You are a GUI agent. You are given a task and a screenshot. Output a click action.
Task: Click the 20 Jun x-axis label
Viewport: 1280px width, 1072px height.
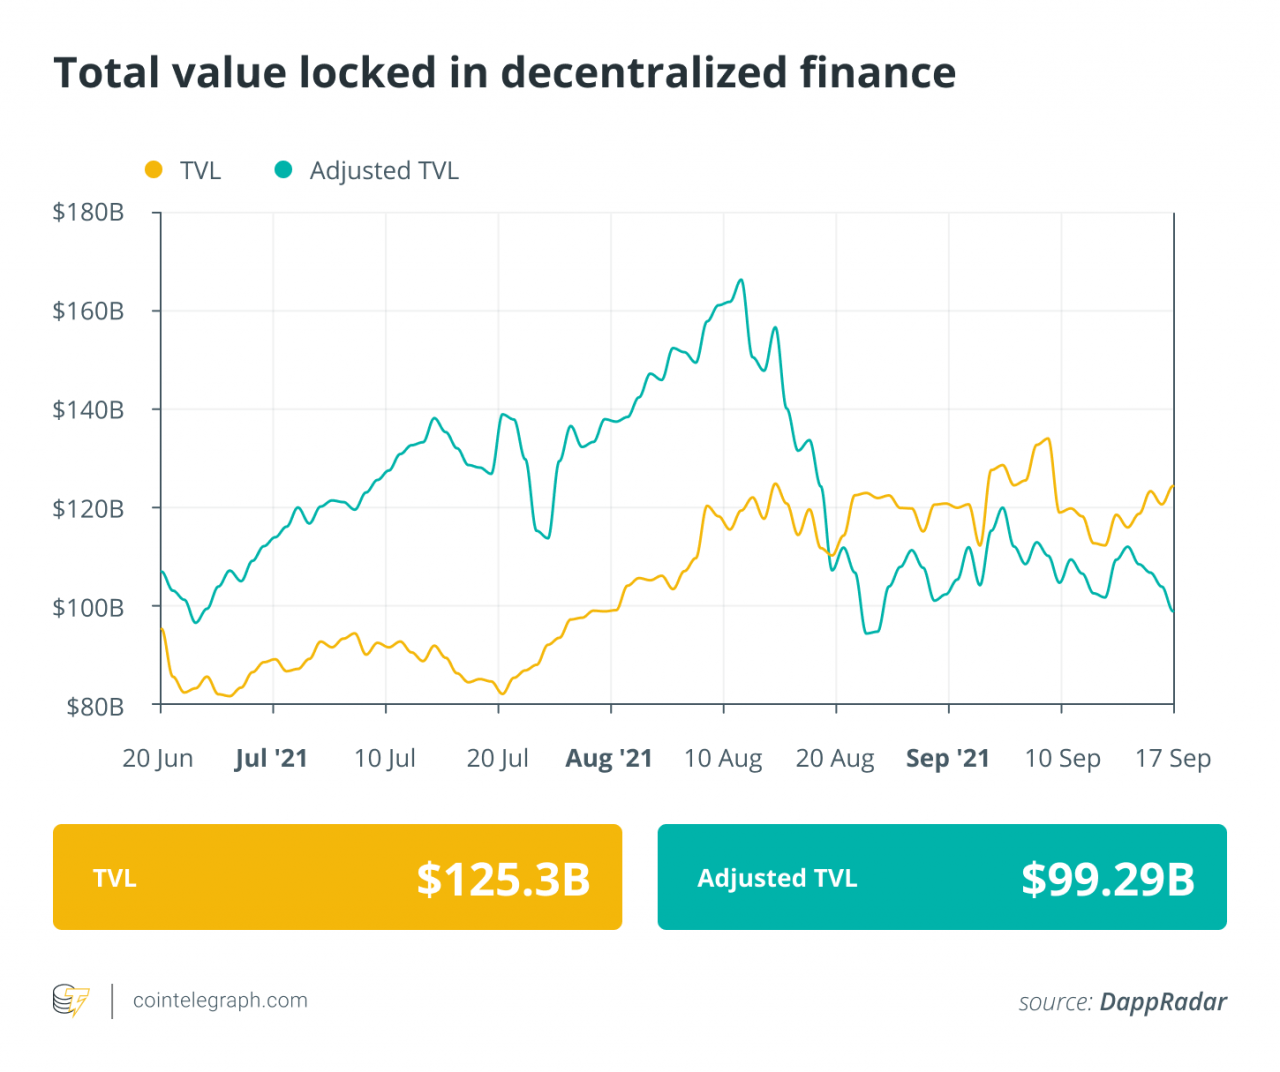point(158,758)
